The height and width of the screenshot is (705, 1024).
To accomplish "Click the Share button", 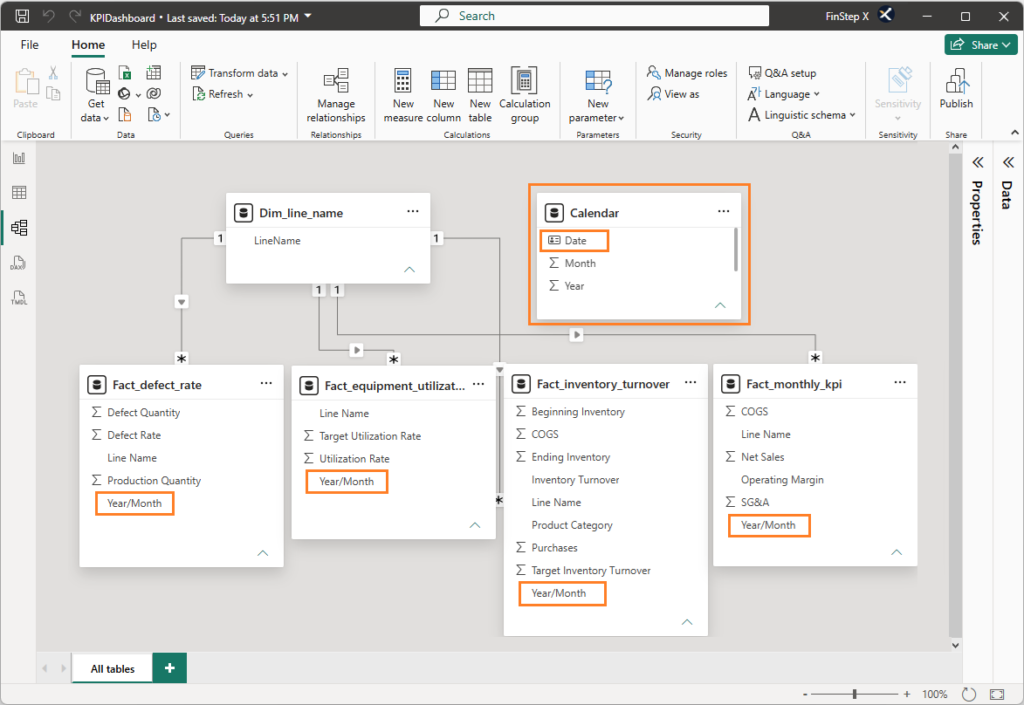I will click(x=981, y=44).
